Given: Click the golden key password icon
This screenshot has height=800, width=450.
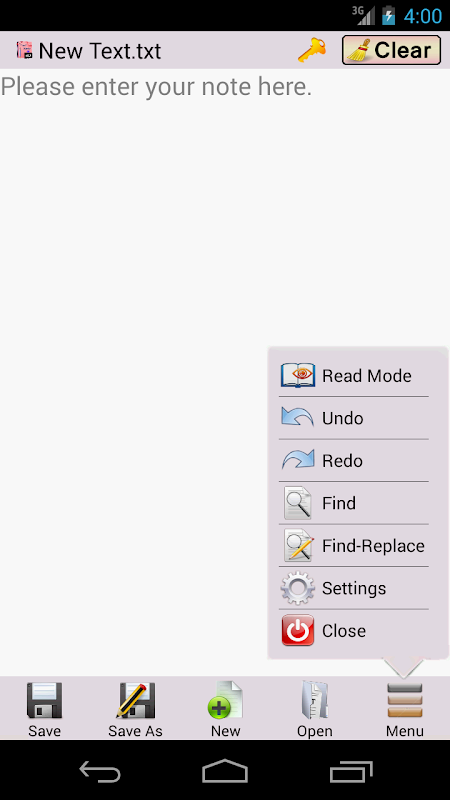Looking at the screenshot, I should coord(312,51).
